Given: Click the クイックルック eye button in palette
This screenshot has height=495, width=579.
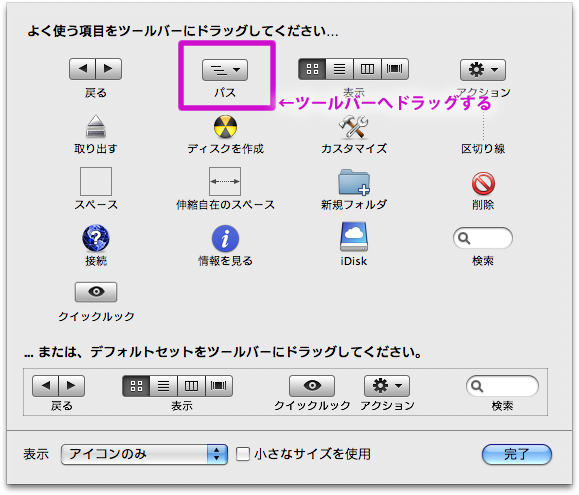Looking at the screenshot, I should (x=96, y=292).
